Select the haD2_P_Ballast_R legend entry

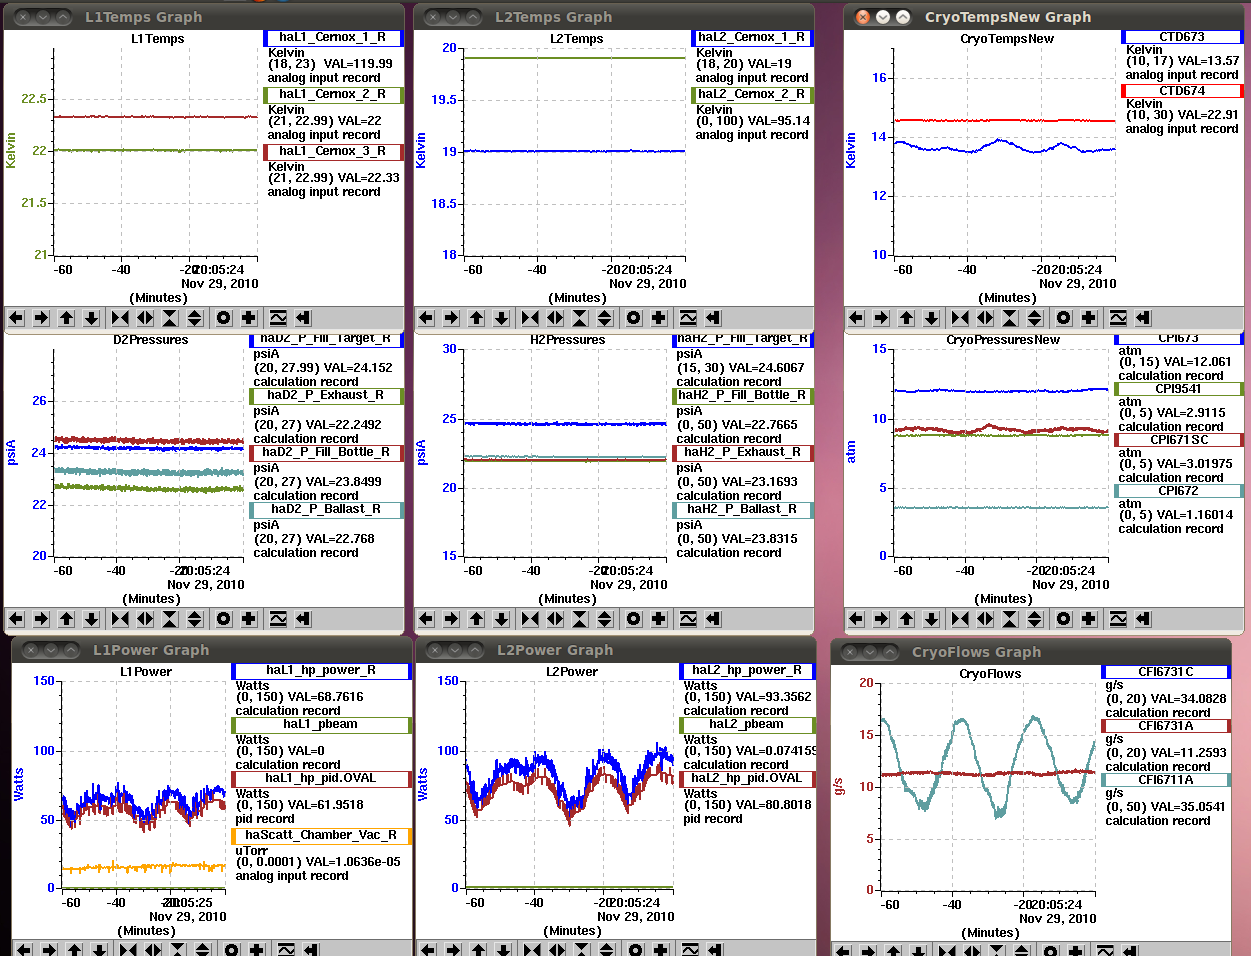326,510
